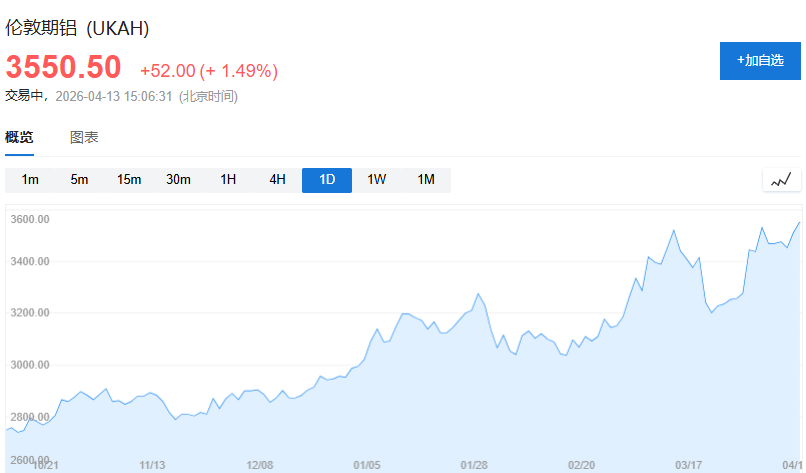The width and height of the screenshot is (806, 473).
Task: Click the 01/05 date on the x-axis
Action: click(x=367, y=465)
